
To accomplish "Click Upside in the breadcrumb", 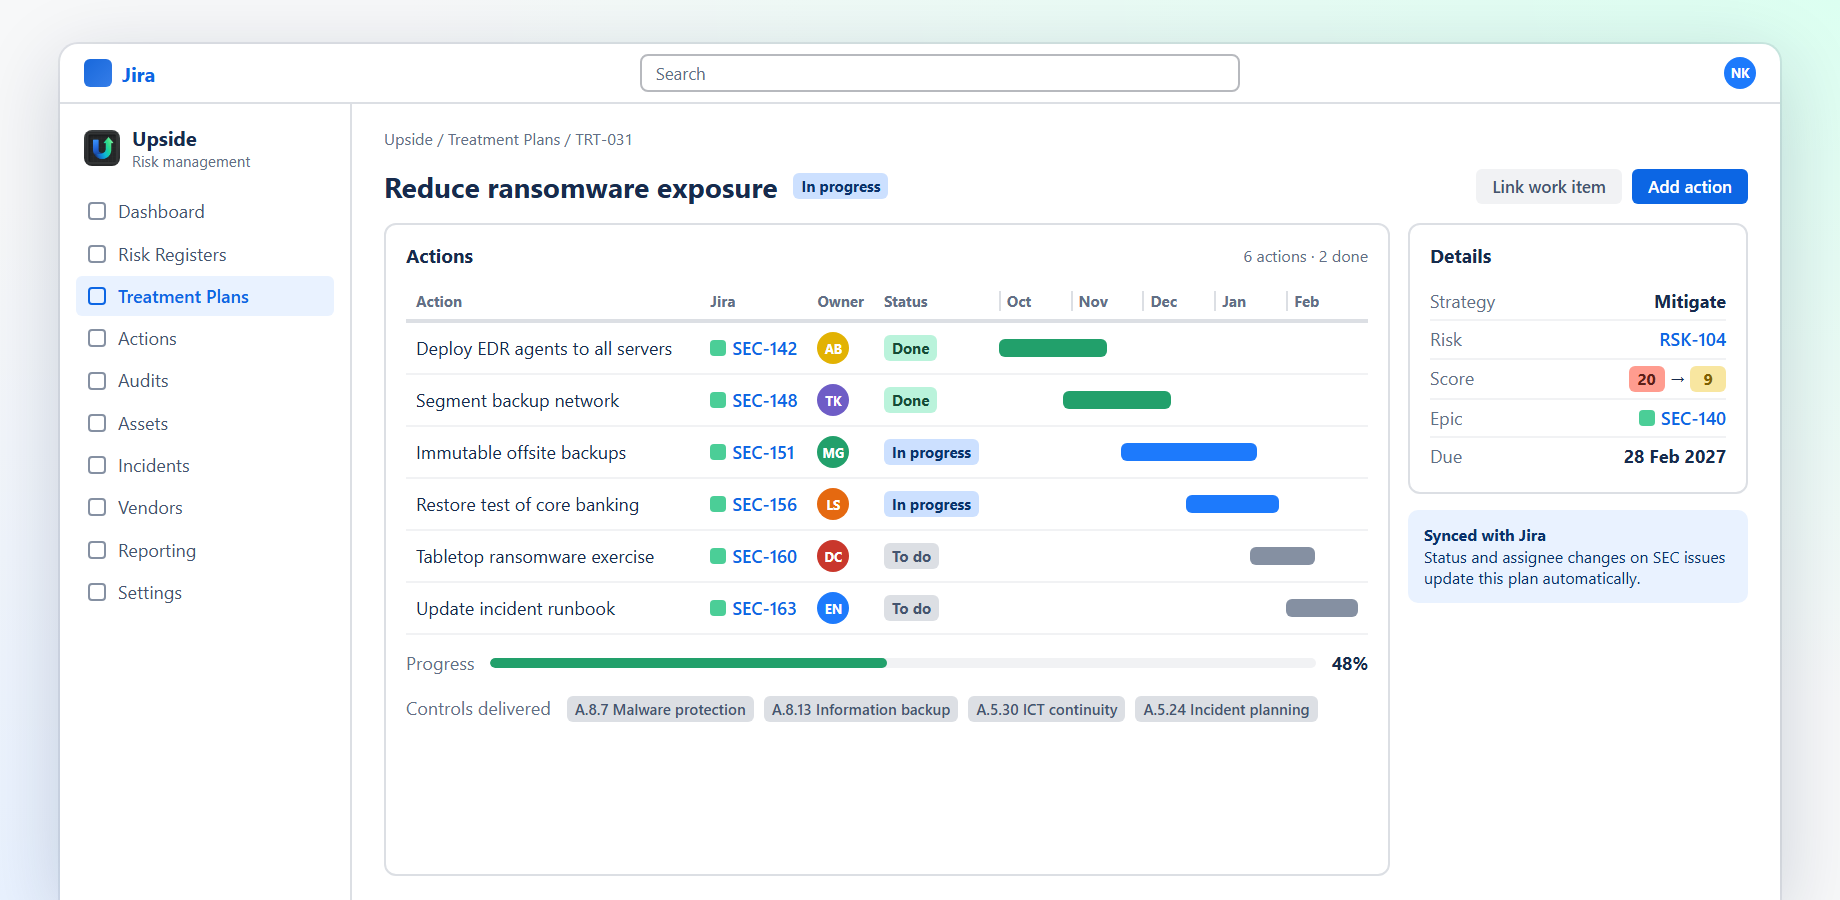I will pyautogui.click(x=408, y=140).
